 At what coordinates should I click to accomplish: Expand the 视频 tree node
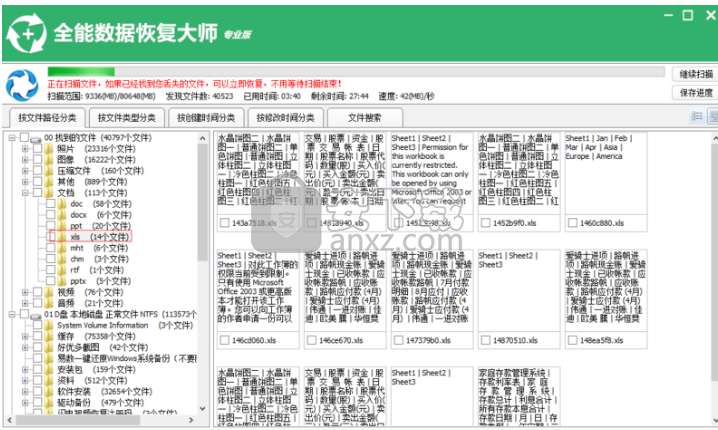point(25,292)
